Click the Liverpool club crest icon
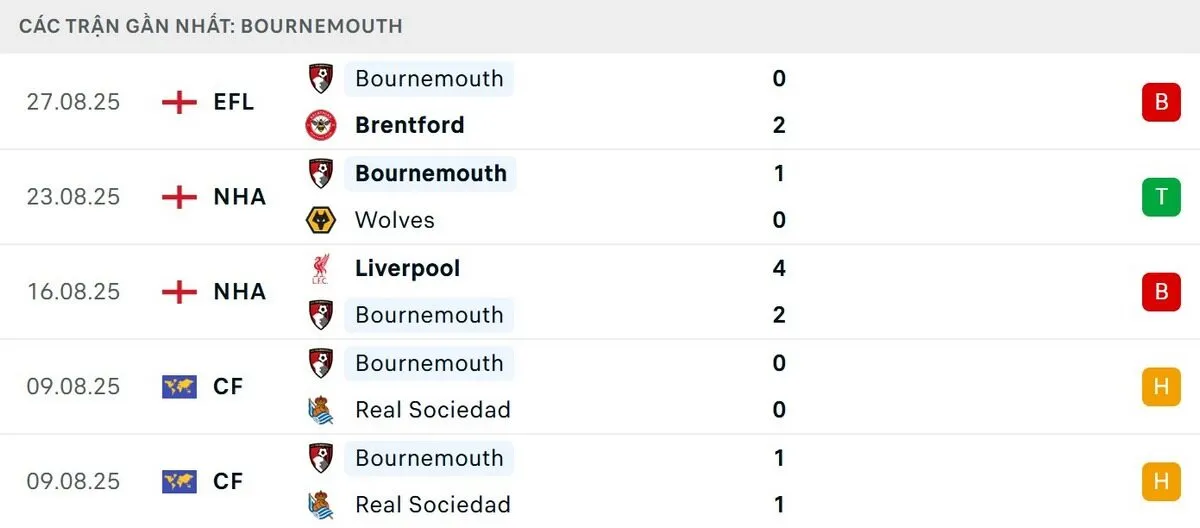 (321, 268)
